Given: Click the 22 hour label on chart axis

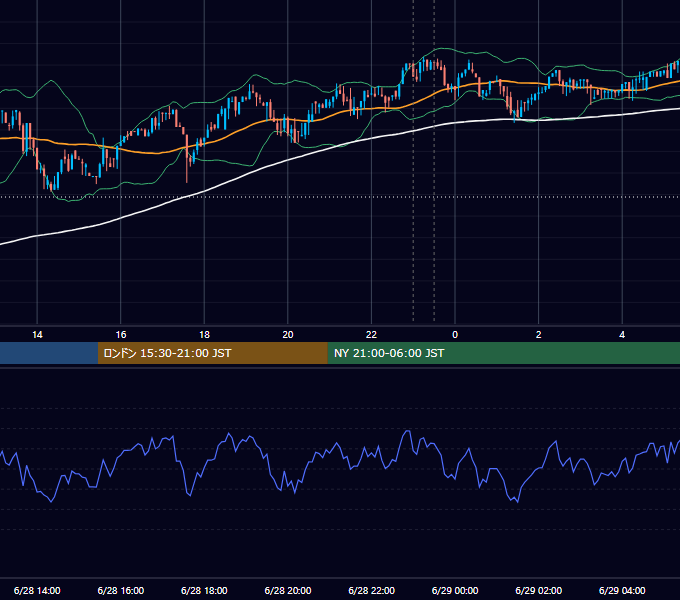Looking at the screenshot, I should (371, 335).
